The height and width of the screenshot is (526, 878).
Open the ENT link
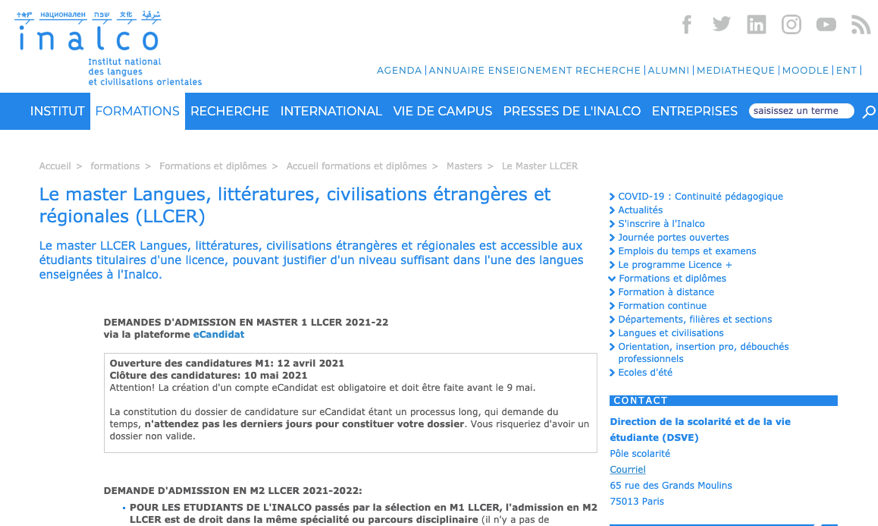(847, 71)
